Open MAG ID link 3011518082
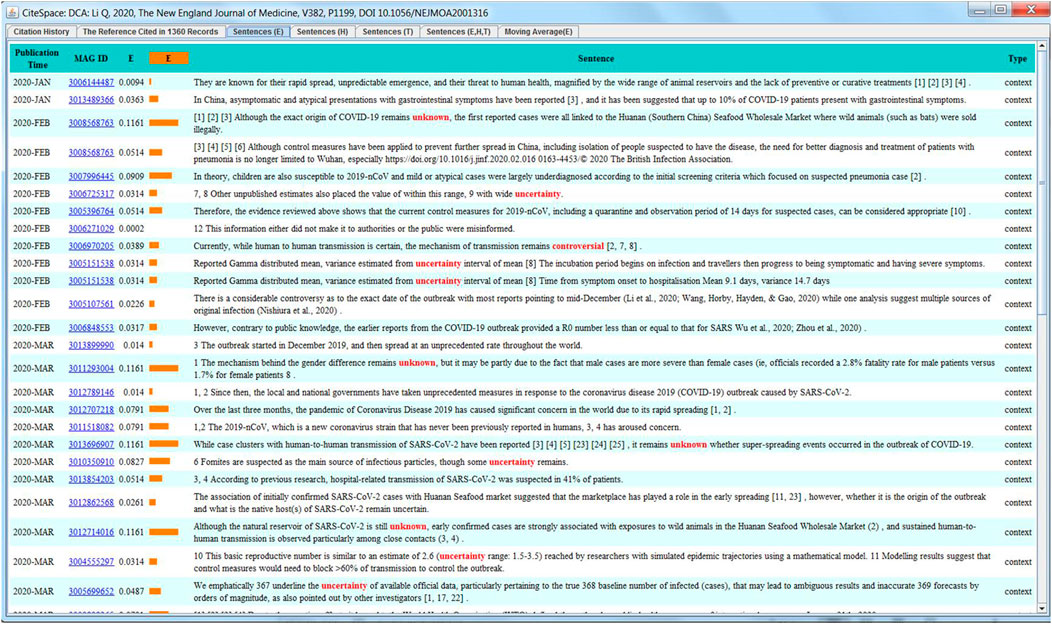Image resolution: width=1052 pixels, height=624 pixels. point(91,427)
